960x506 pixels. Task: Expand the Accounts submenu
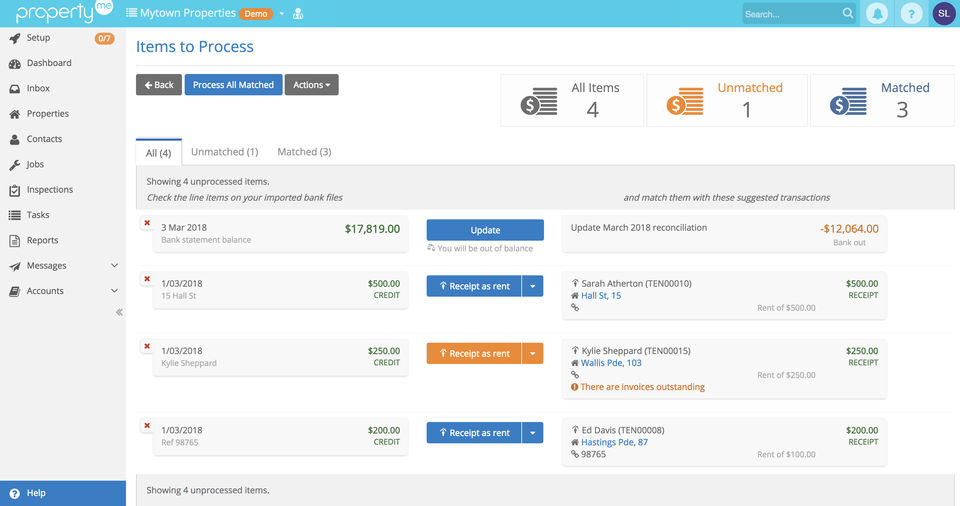coord(114,290)
